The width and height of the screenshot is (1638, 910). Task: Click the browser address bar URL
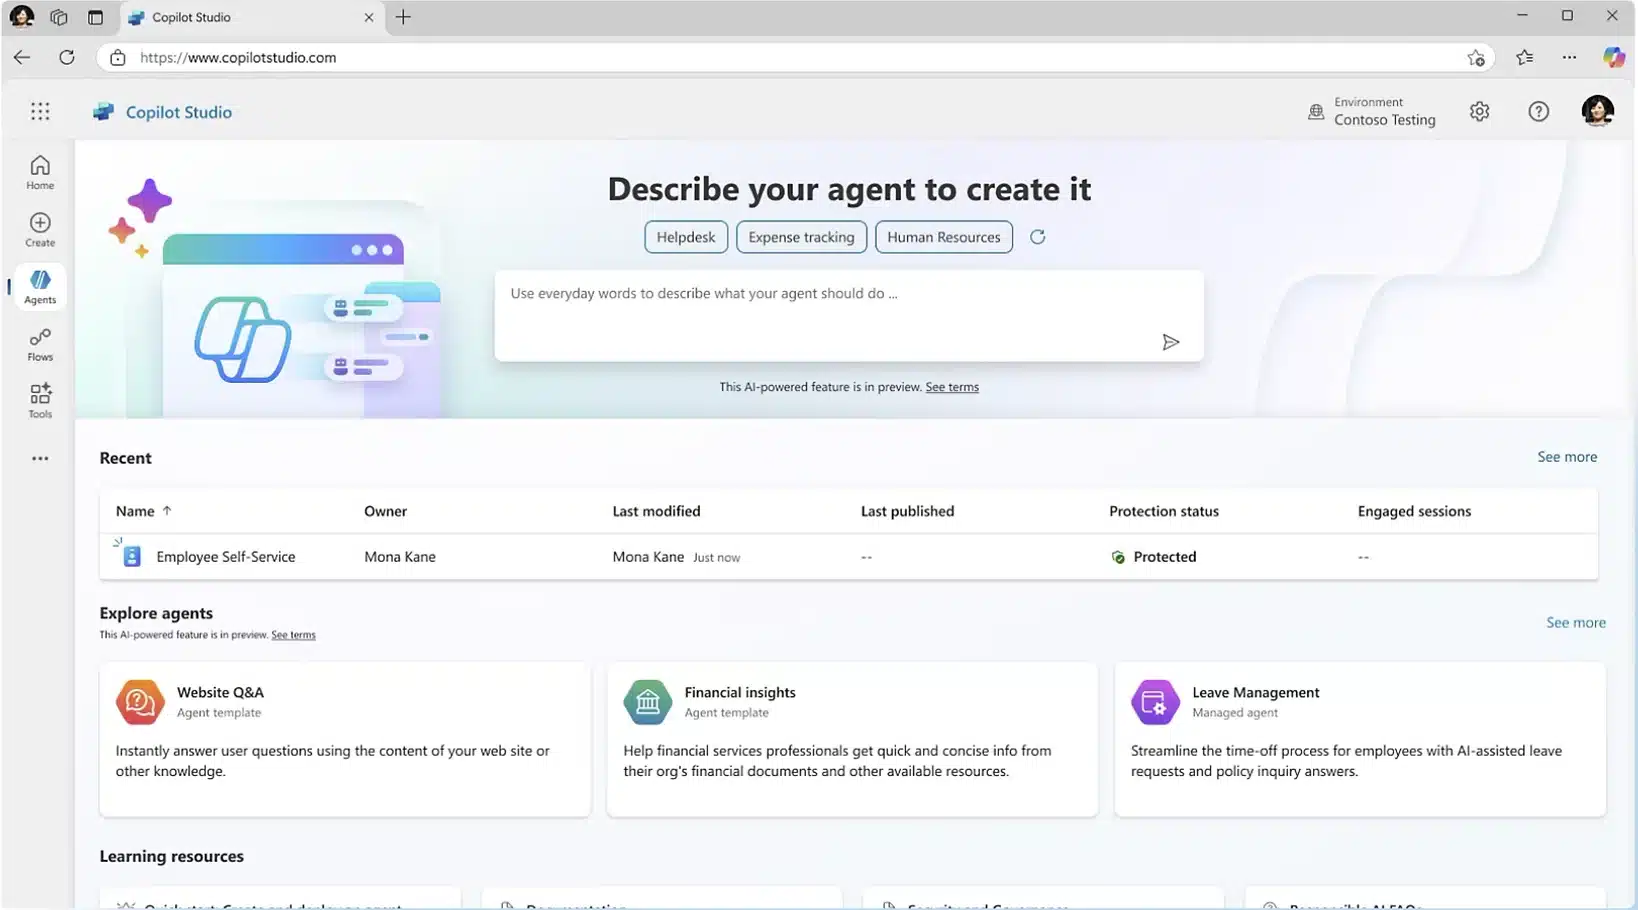pyautogui.click(x=238, y=57)
